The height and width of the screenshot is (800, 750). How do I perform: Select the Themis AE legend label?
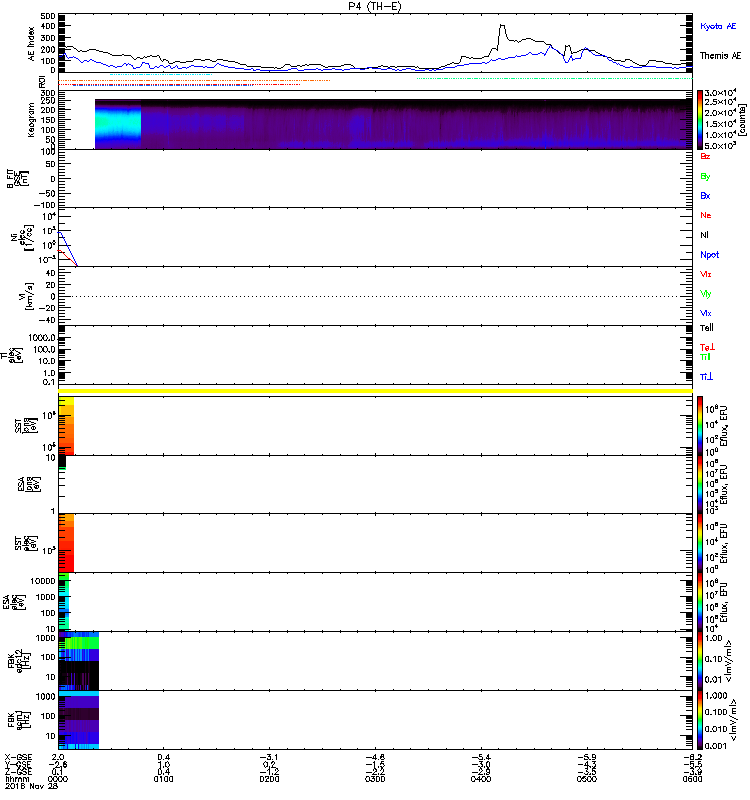[720, 56]
